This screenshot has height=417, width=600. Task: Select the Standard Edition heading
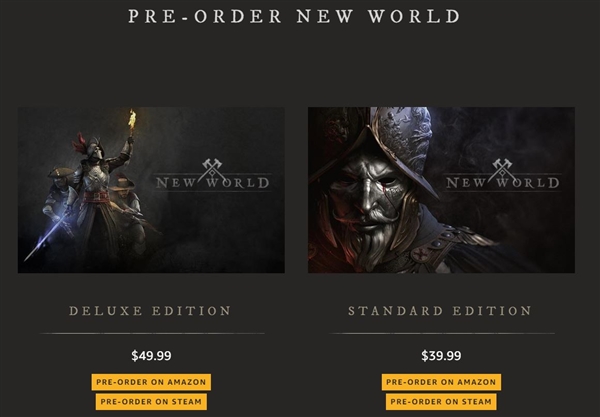pos(440,311)
